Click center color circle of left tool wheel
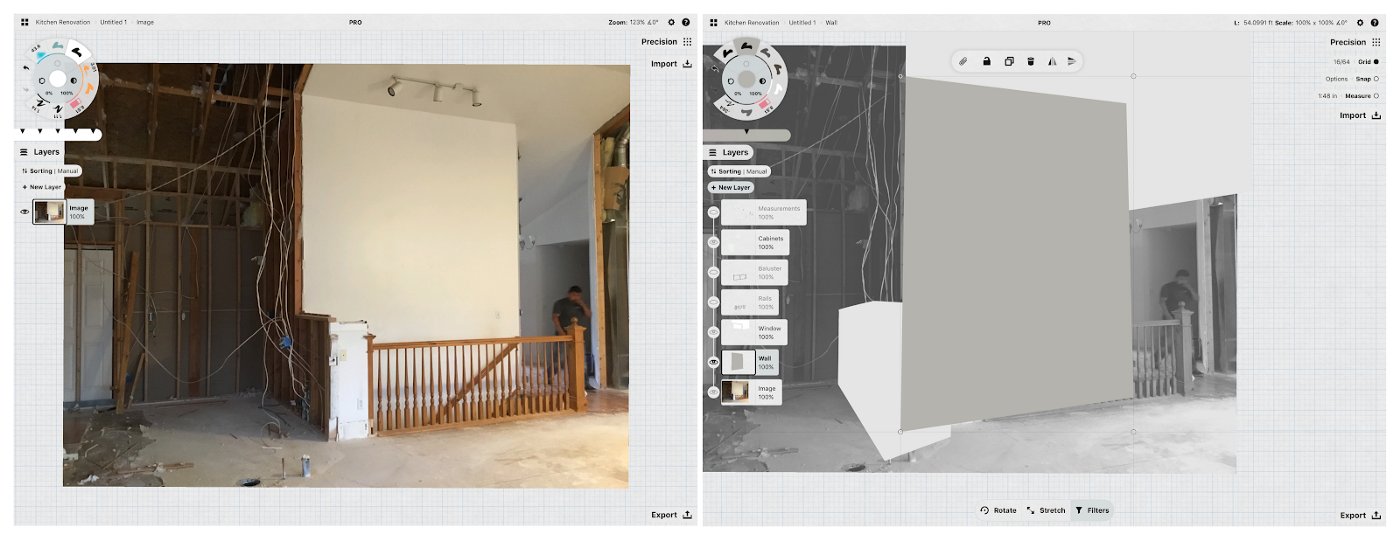 tap(58, 79)
